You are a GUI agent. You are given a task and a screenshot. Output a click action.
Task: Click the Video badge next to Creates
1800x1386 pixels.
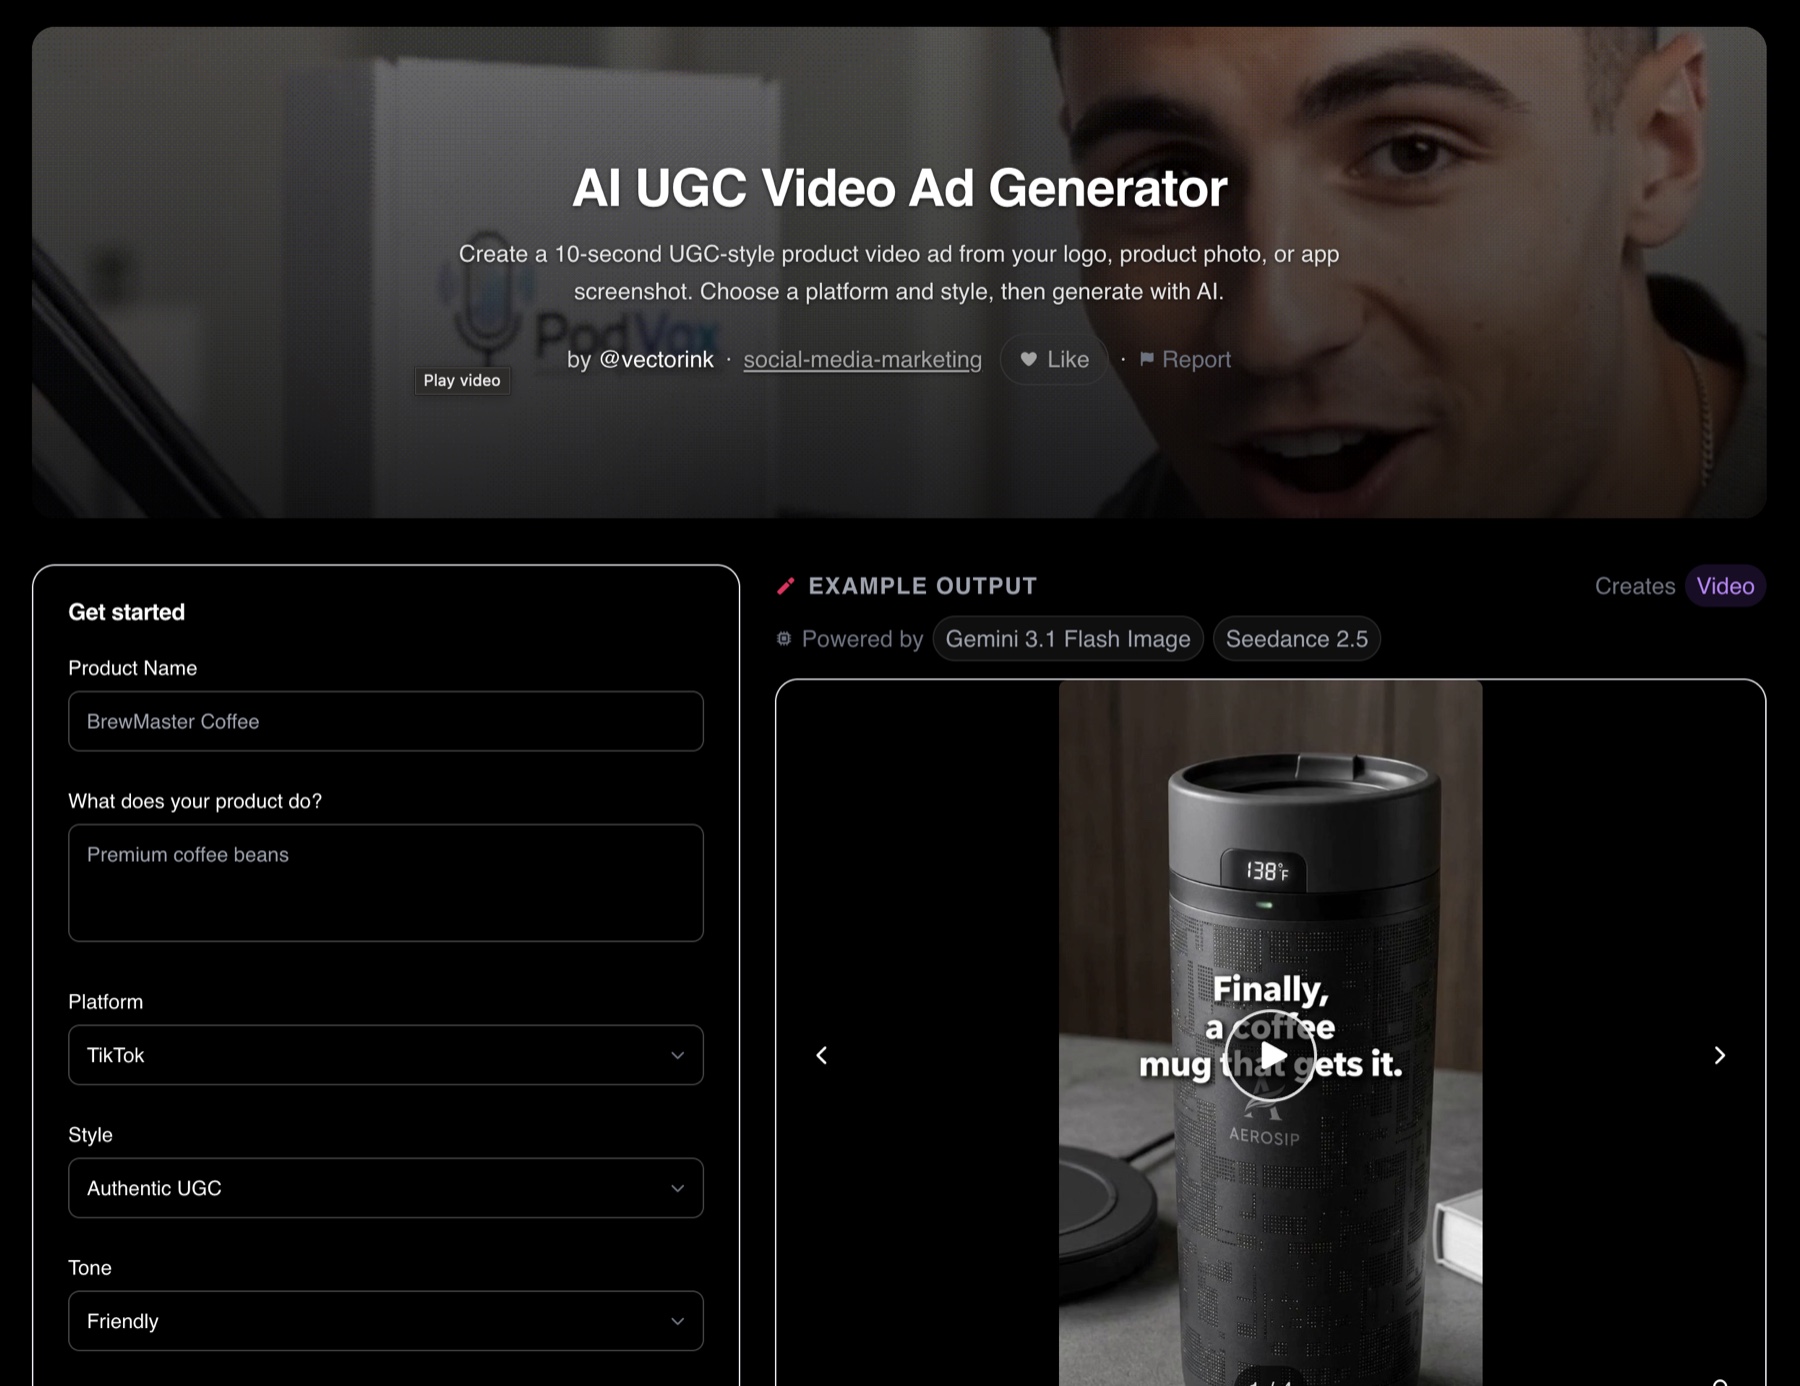1725,586
